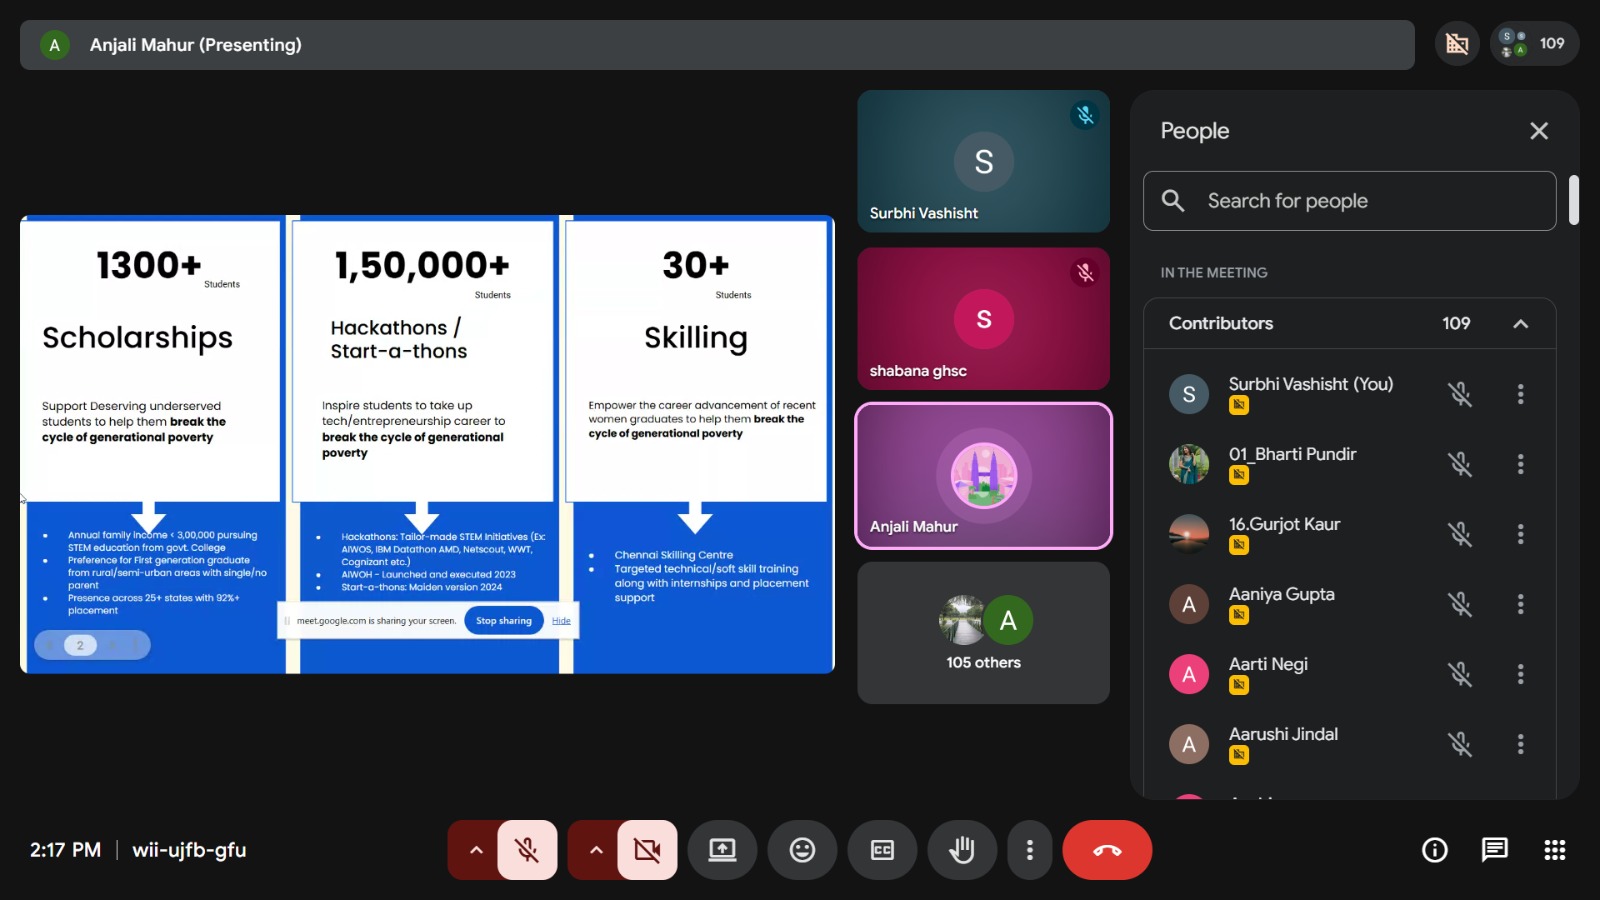Open more options for Aaniya Gupta
Viewport: 1600px width, 900px height.
(x=1521, y=604)
